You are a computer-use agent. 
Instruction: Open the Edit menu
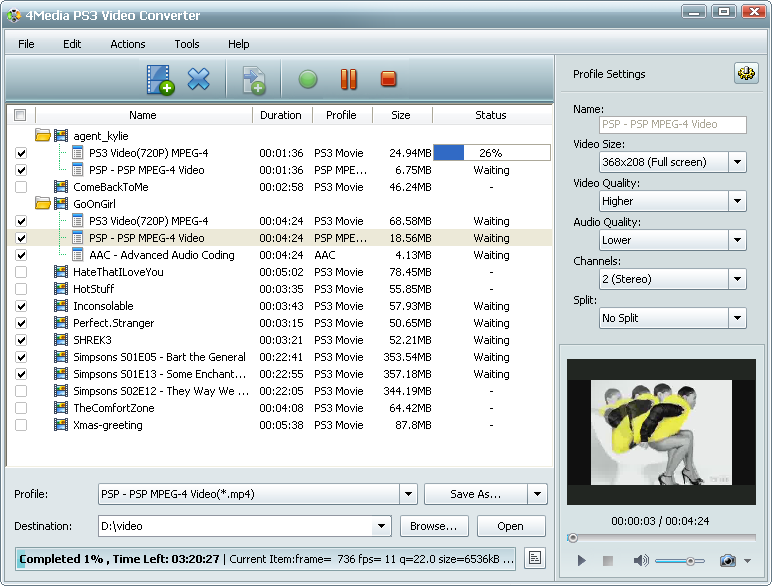72,44
